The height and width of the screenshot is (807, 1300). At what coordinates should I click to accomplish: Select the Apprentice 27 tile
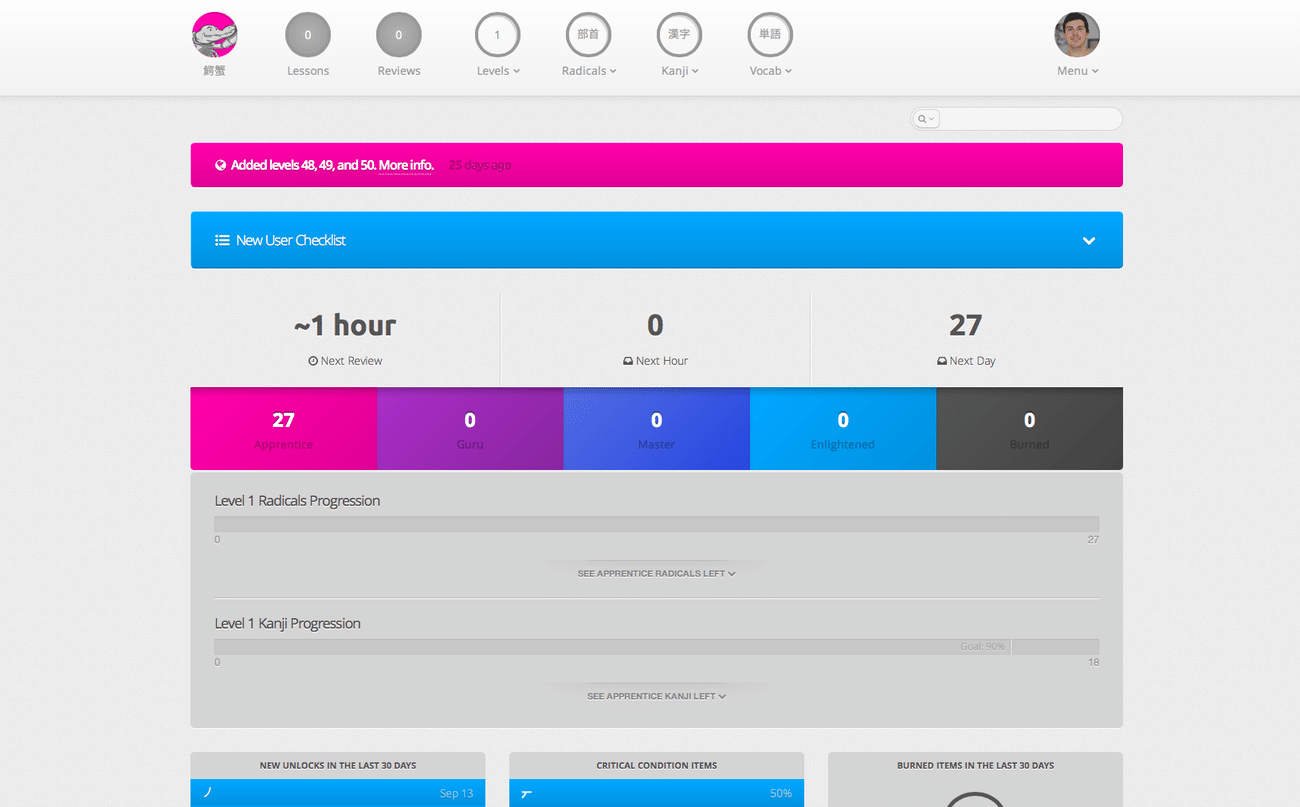pyautogui.click(x=284, y=428)
